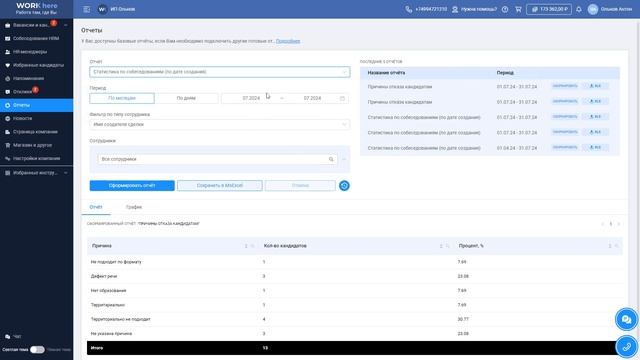Open the end month 07.2024 picker
640x360 pixels.
point(312,98)
